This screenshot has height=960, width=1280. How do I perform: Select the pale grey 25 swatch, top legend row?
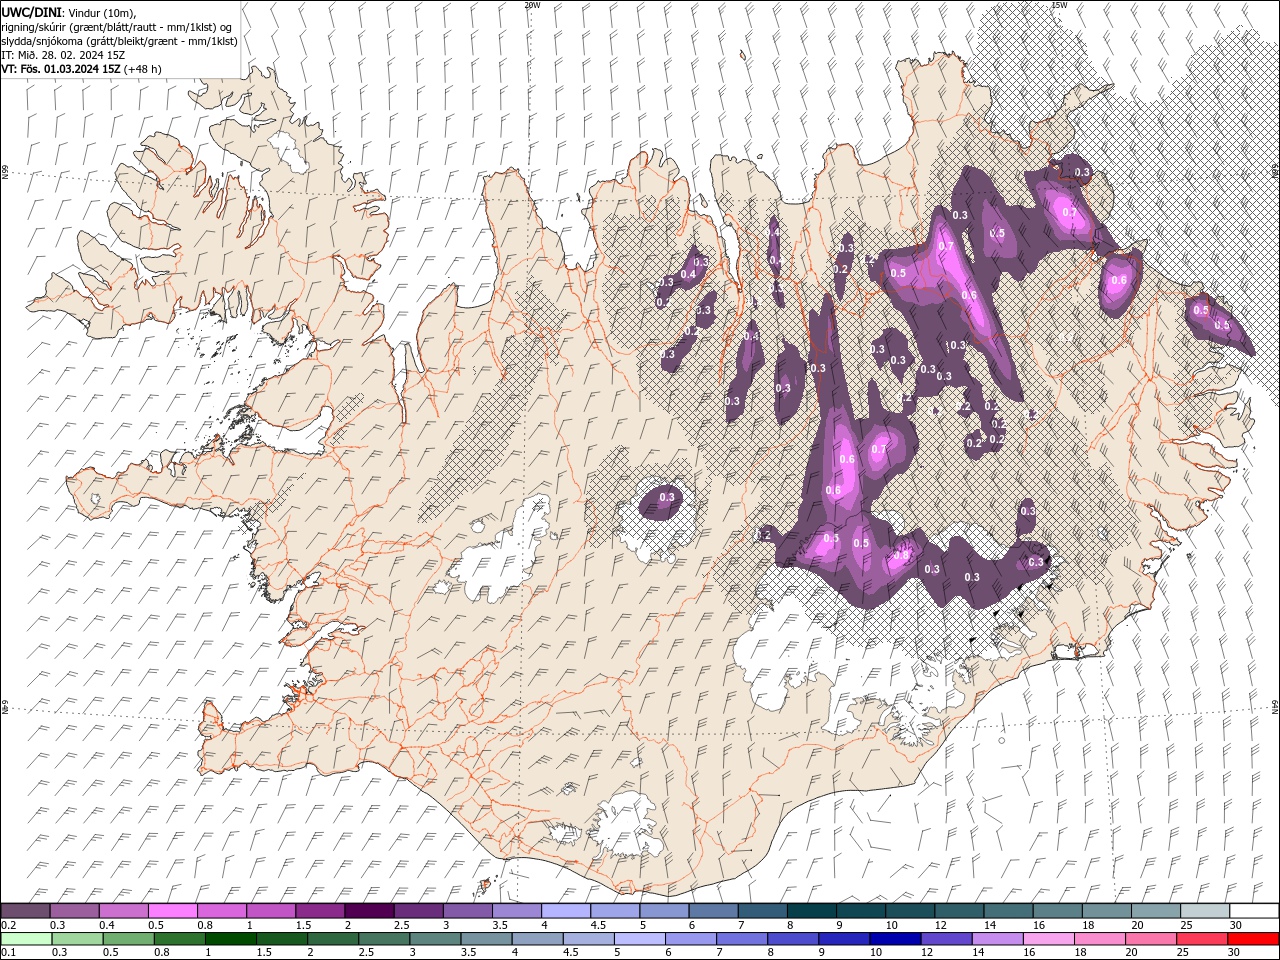1205,911
